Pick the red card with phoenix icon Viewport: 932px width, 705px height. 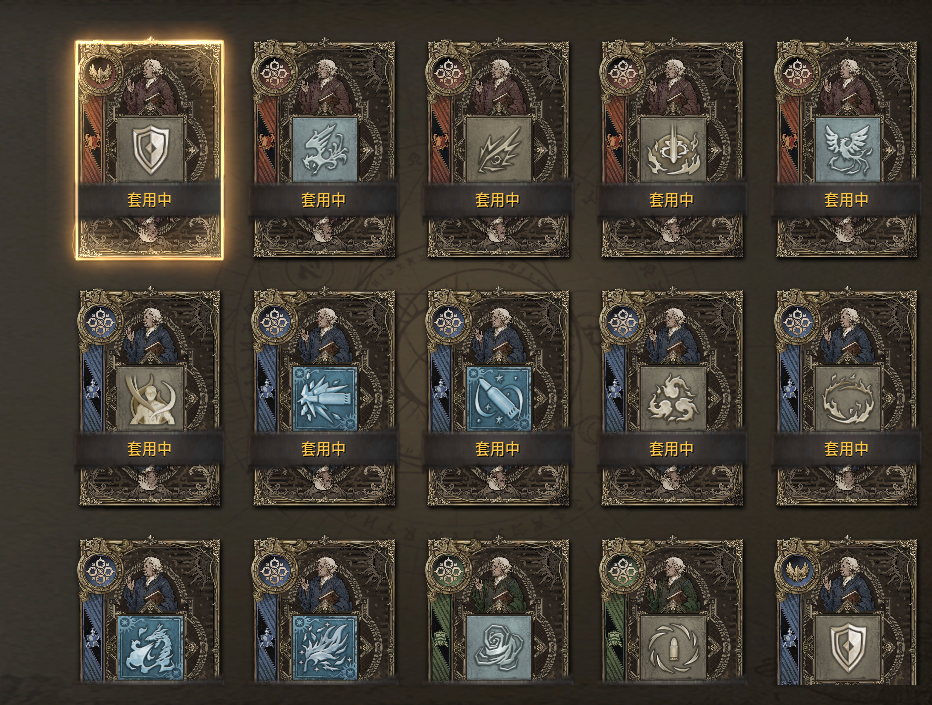pyautogui.click(x=846, y=150)
